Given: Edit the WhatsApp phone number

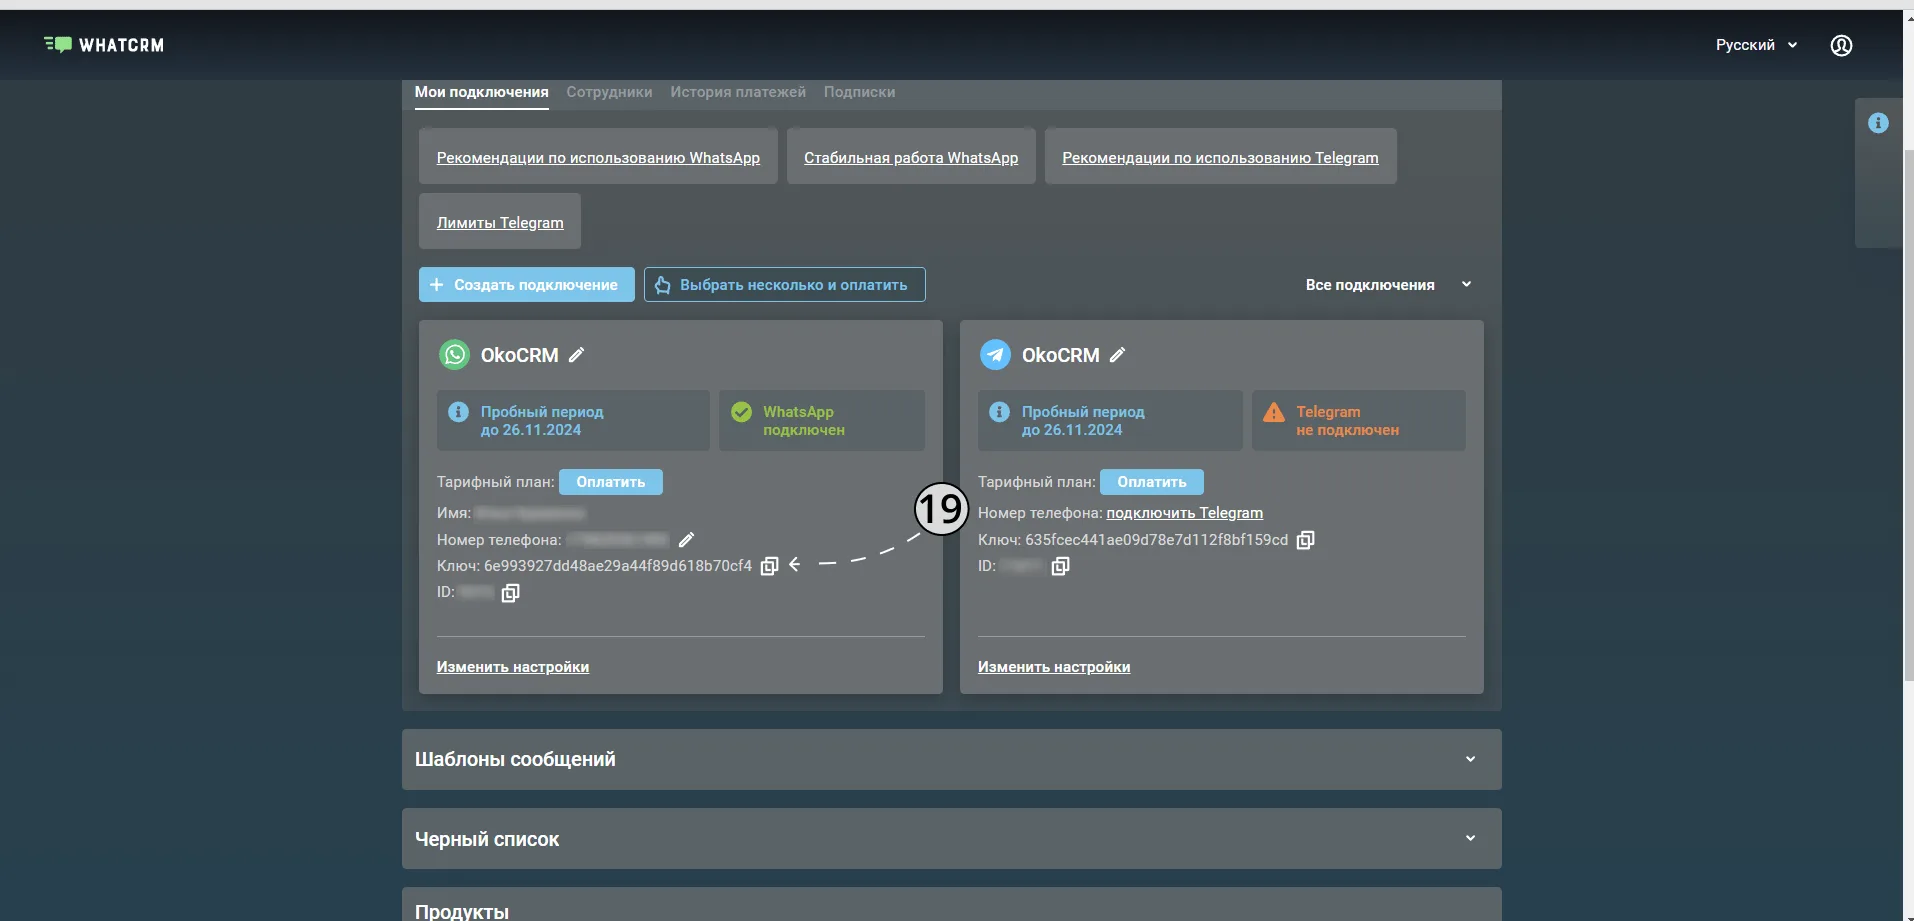Looking at the screenshot, I should click(x=686, y=540).
